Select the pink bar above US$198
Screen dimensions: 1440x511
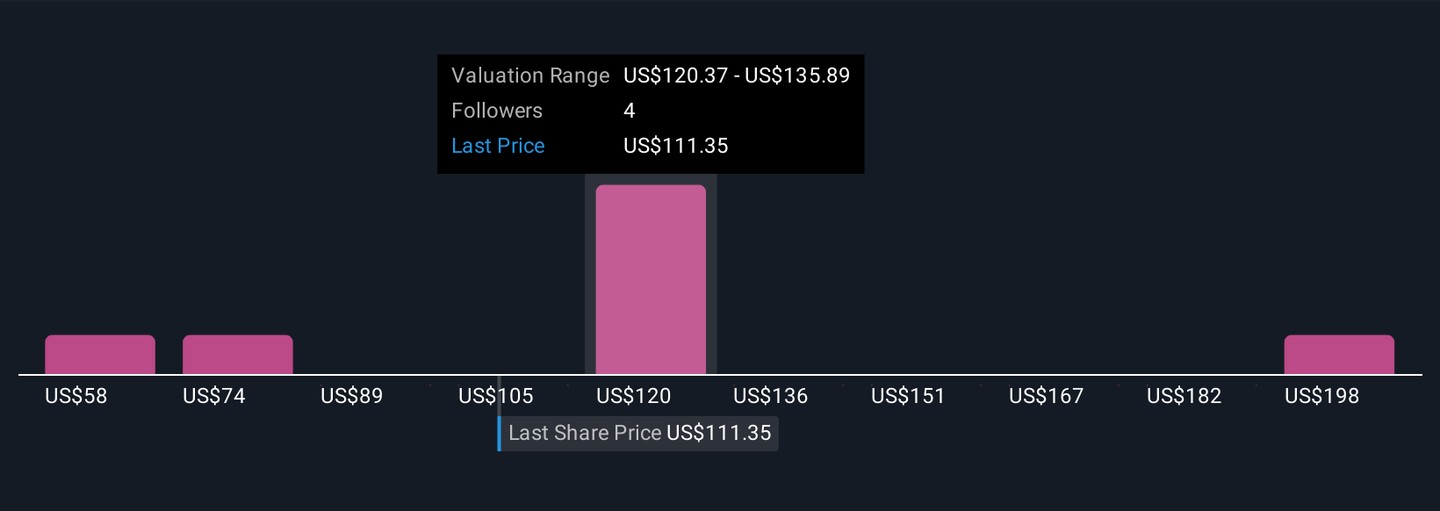1338,354
